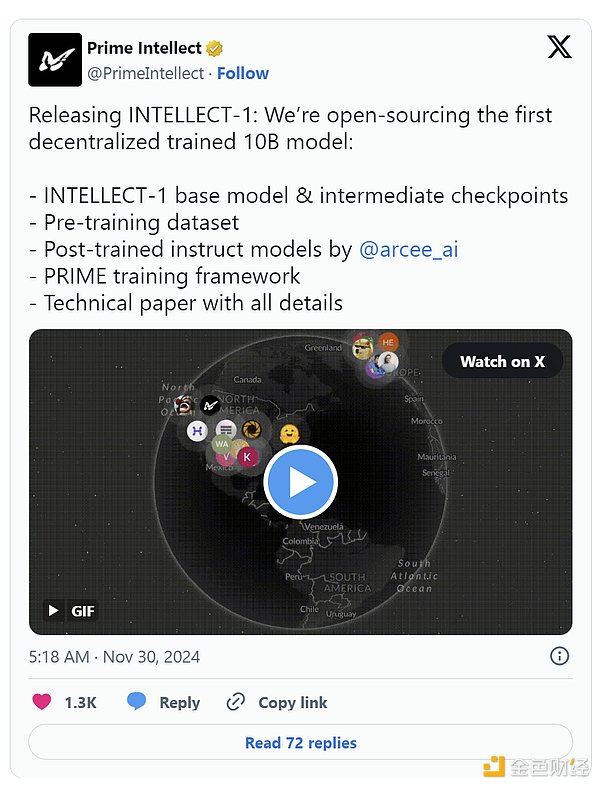The height and width of the screenshot is (788, 600).
Task: Open the Read 72 replies button
Action: 300,743
